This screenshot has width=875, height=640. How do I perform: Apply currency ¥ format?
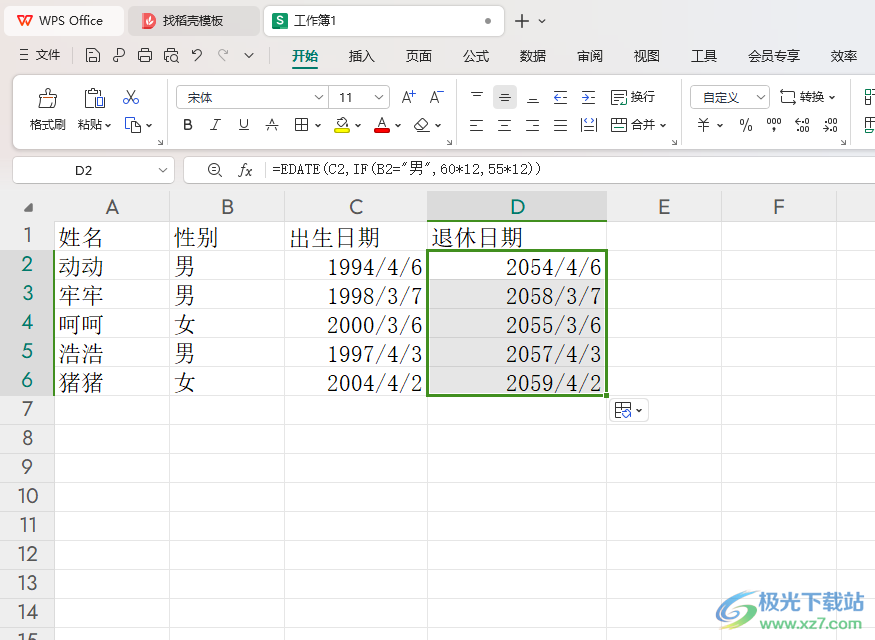click(x=704, y=125)
